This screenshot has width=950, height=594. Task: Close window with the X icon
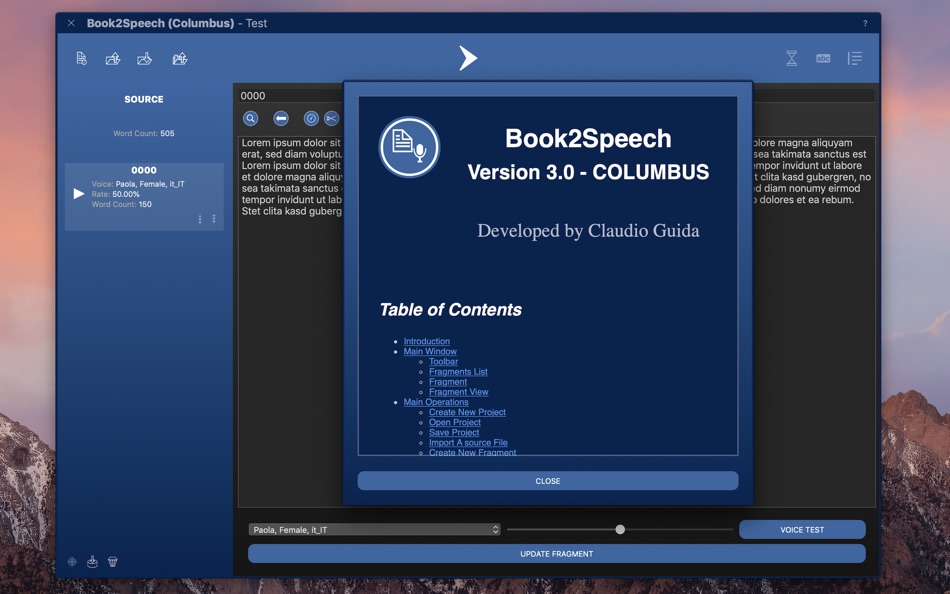point(71,23)
